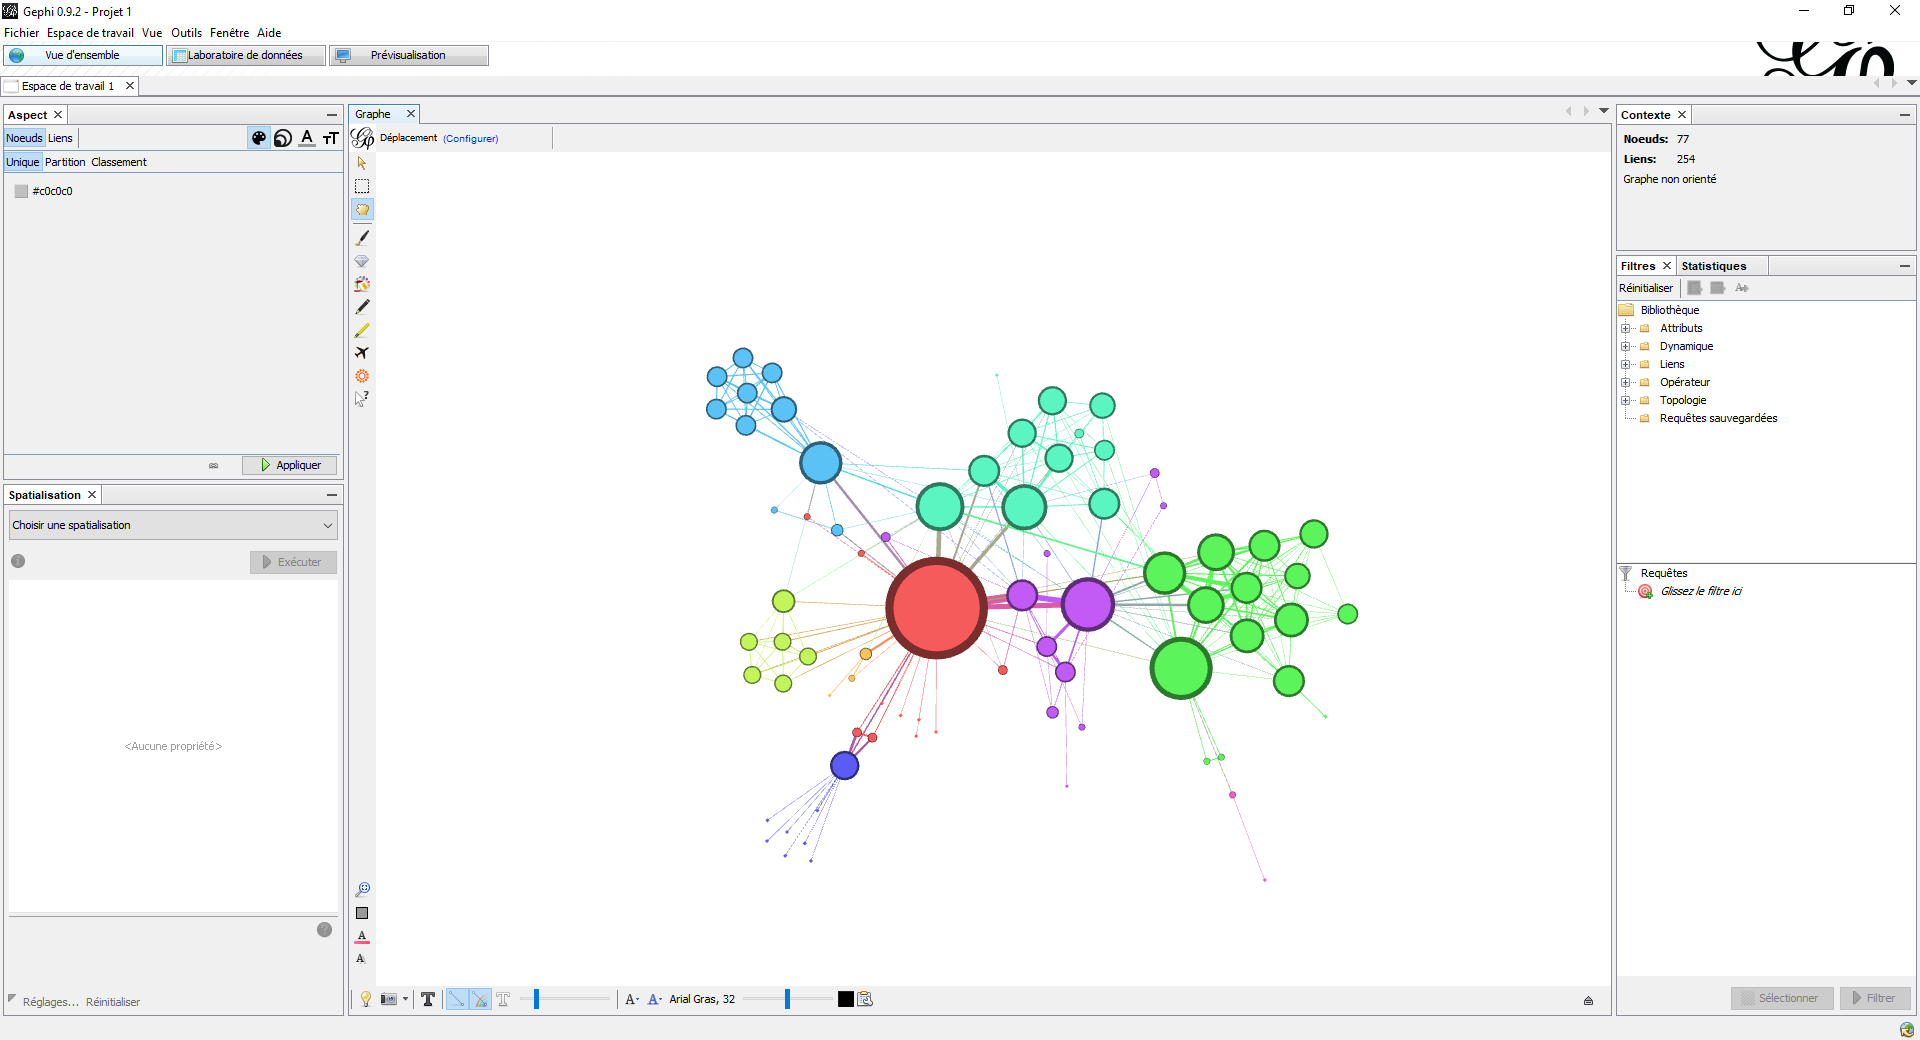Viewport: 1920px width, 1040px height.
Task: Toggle edge labels outline T
Action: [503, 999]
